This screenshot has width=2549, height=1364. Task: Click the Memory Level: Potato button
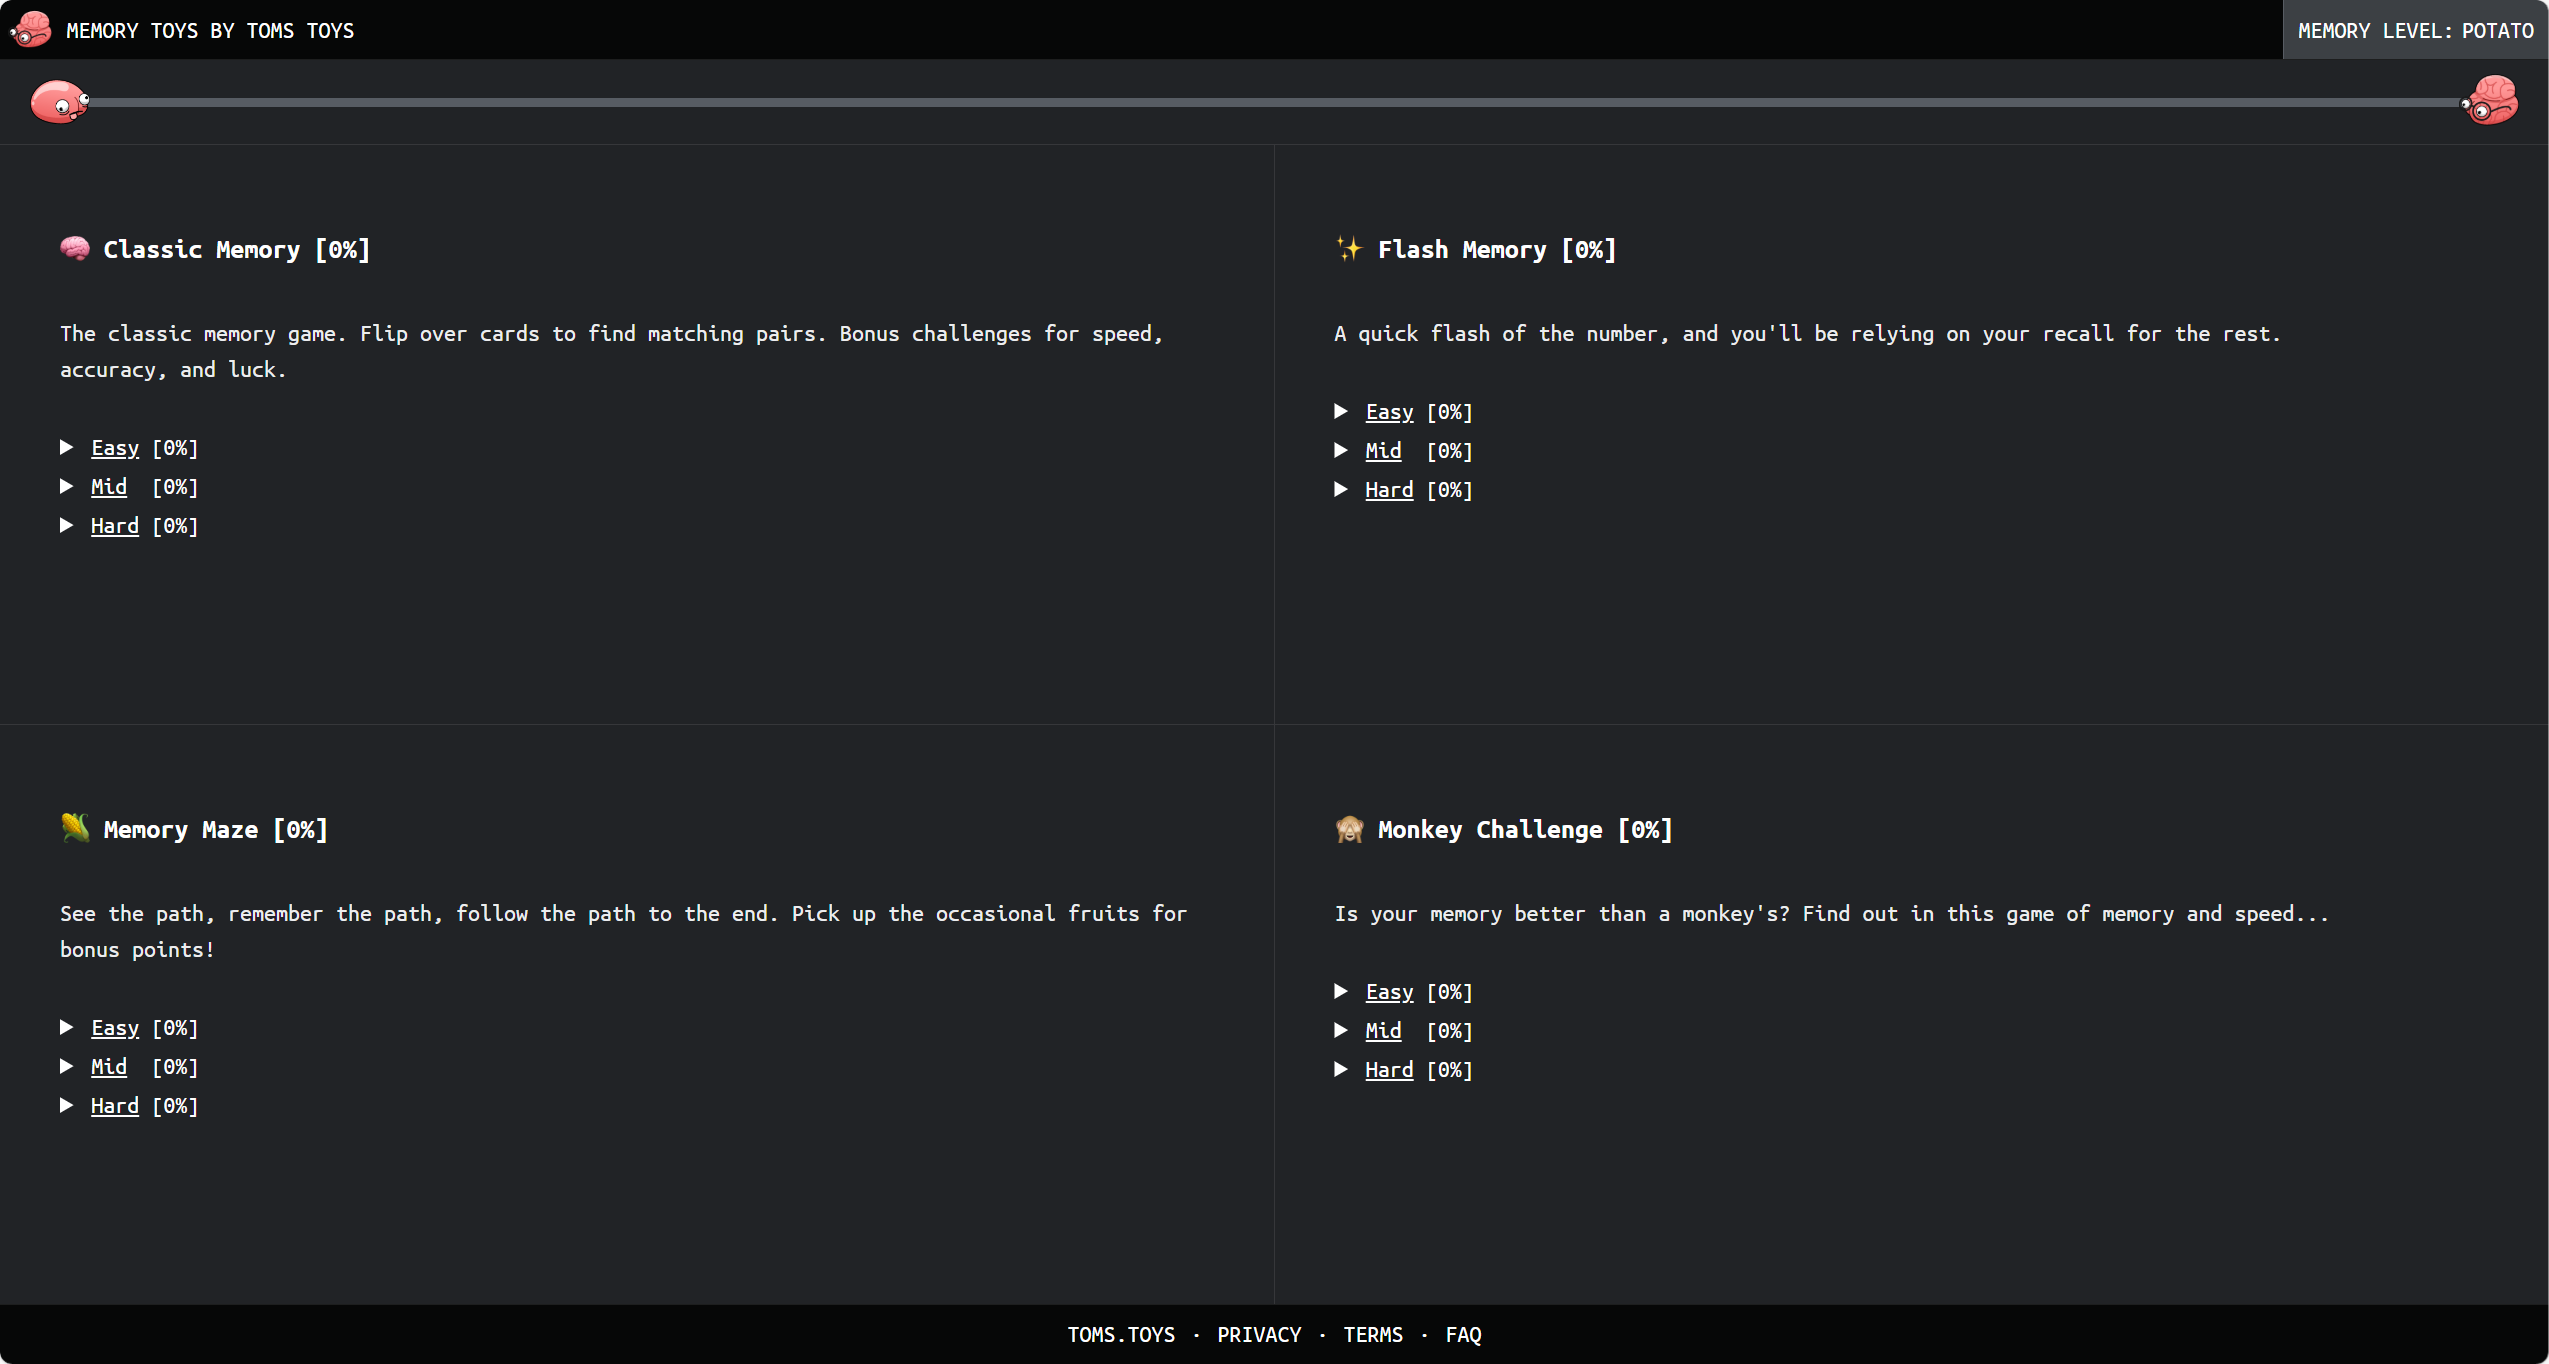tap(2415, 30)
